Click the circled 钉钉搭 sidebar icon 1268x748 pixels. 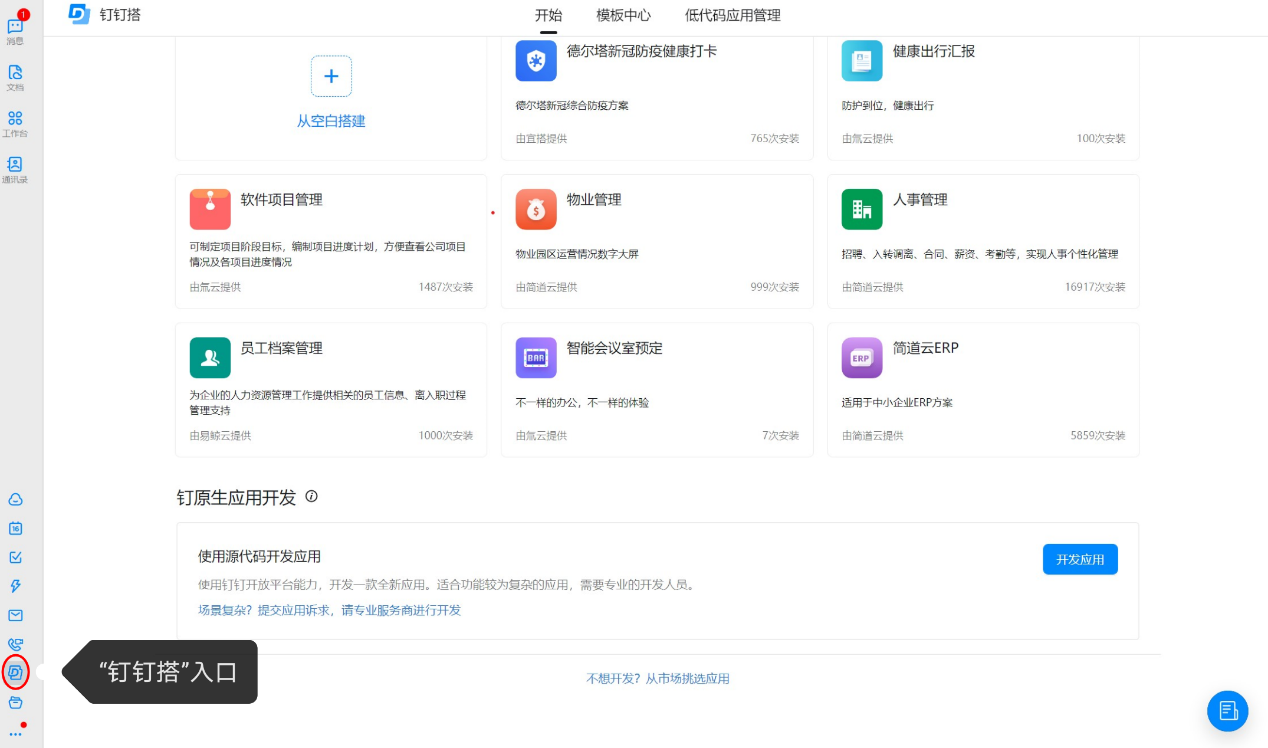[15, 673]
